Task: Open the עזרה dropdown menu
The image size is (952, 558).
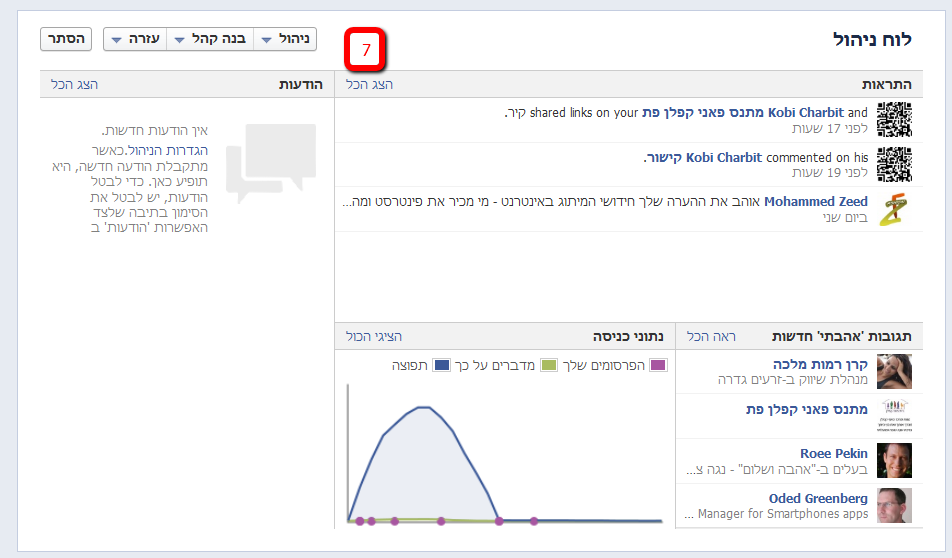Action: 134,39
